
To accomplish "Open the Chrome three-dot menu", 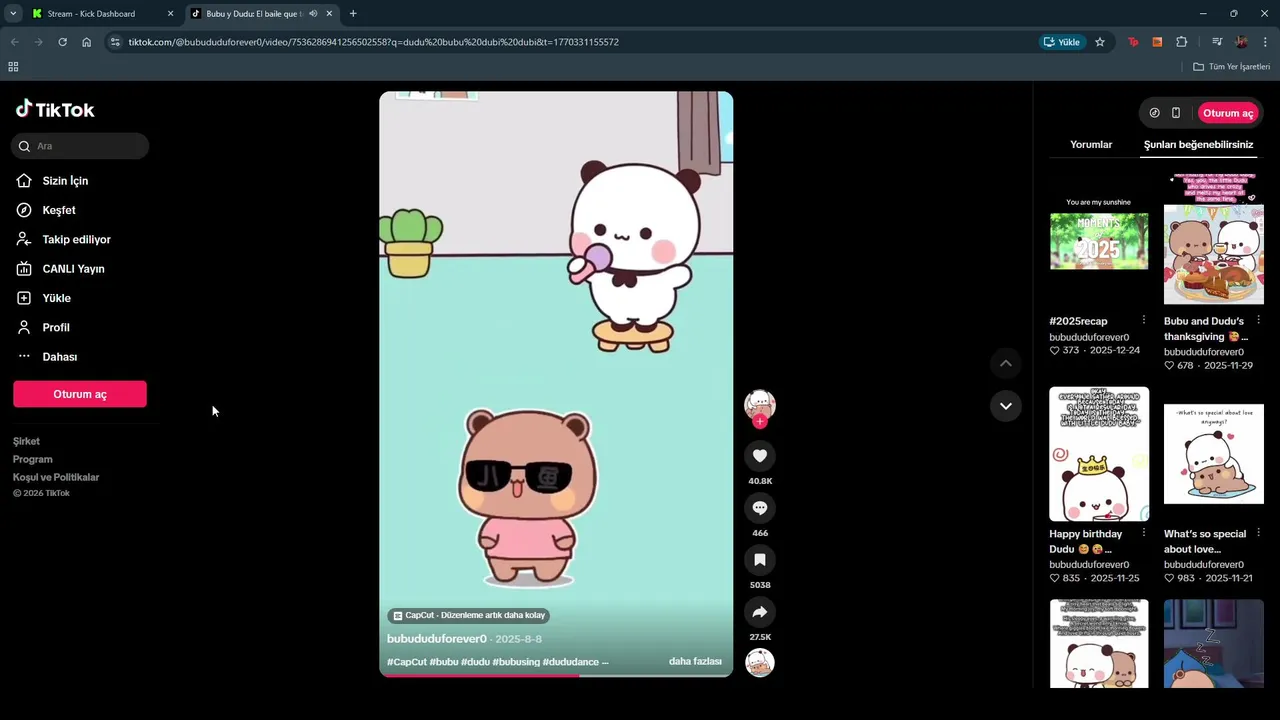I will click(1266, 42).
